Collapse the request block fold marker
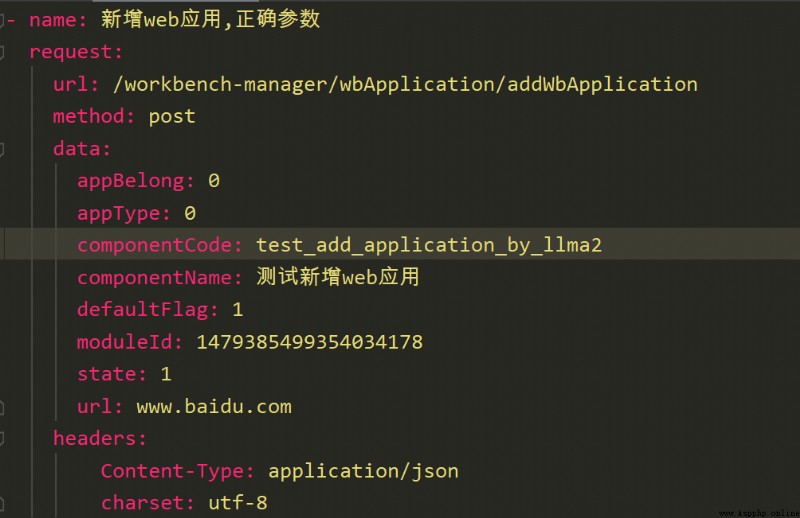 click(x=2, y=53)
